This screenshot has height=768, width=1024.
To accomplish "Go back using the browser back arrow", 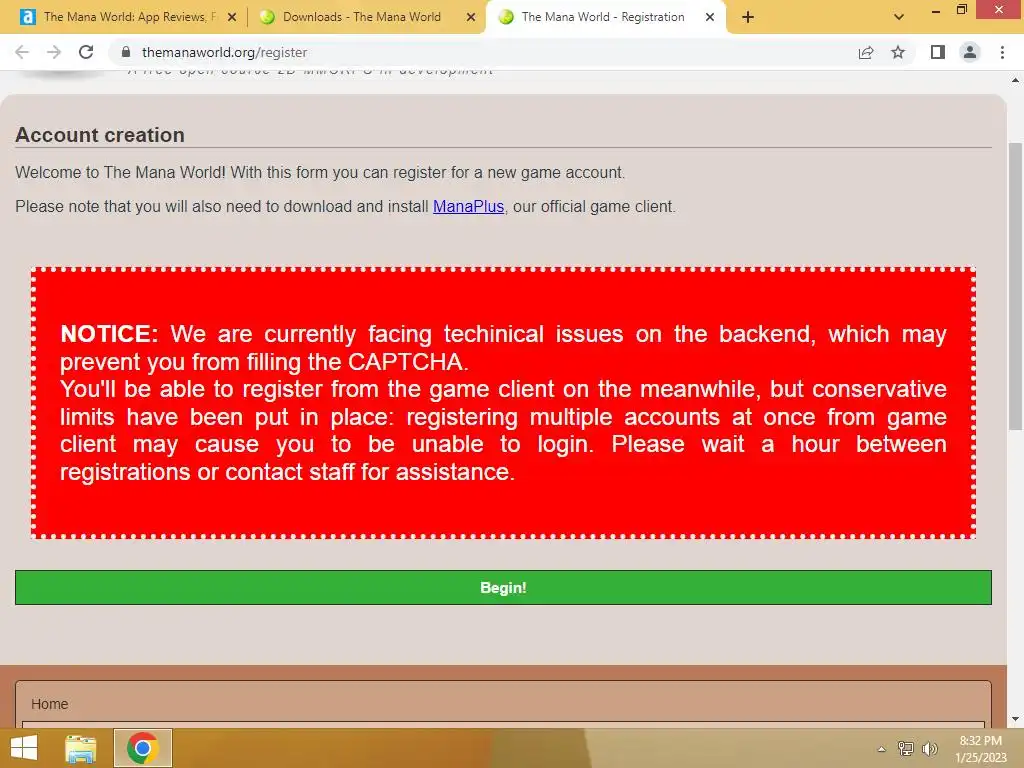I will [x=22, y=52].
